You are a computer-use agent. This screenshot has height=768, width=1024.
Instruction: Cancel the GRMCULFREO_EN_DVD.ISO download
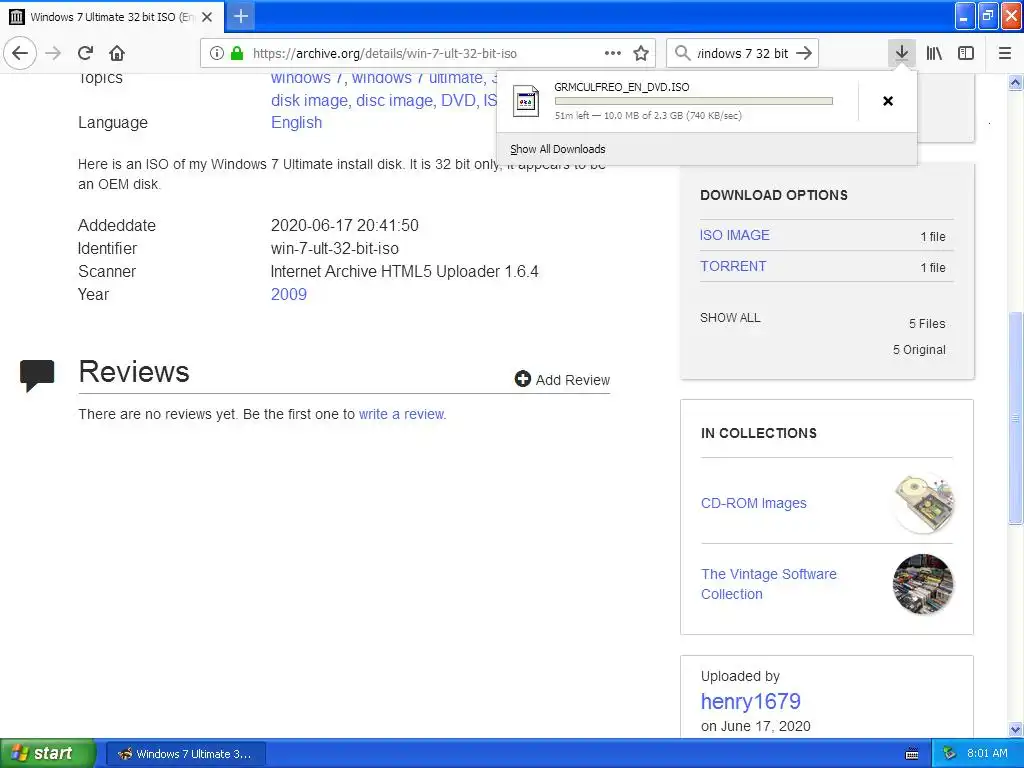888,101
